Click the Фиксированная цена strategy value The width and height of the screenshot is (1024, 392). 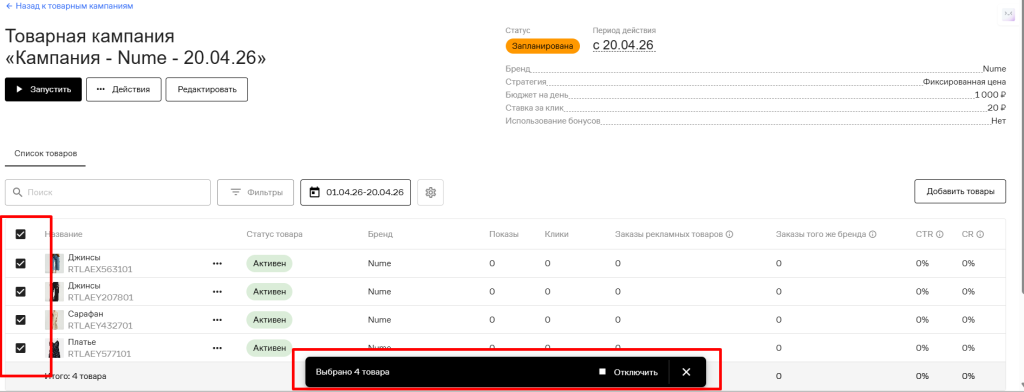click(964, 82)
